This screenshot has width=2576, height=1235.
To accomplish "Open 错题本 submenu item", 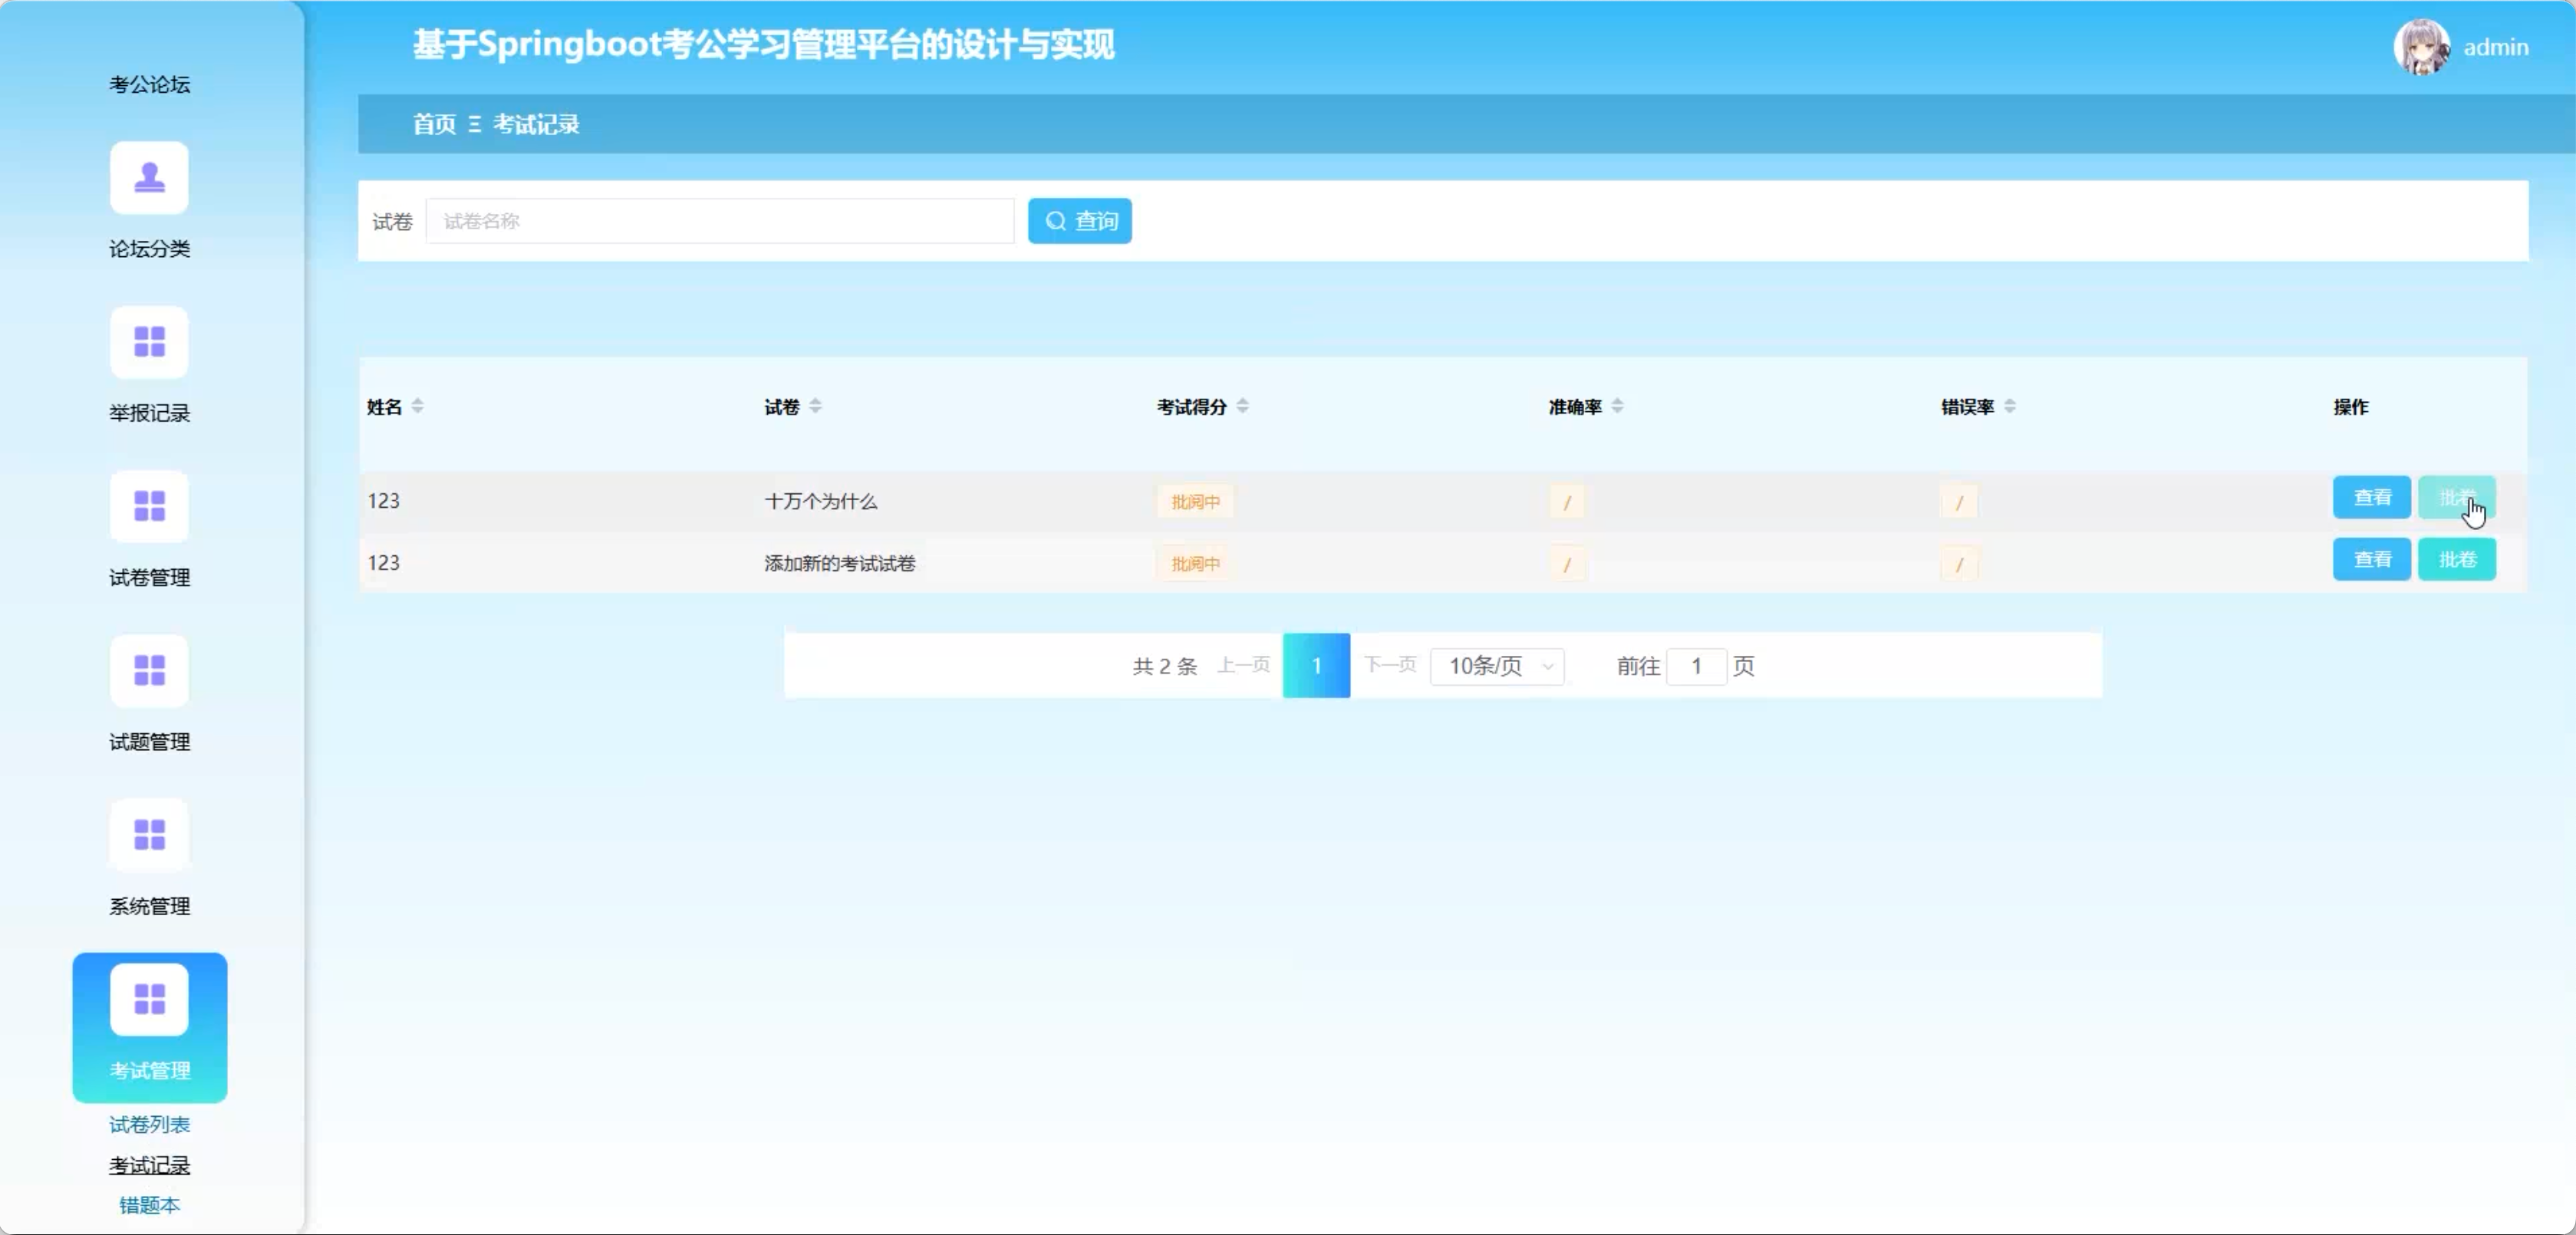I will point(149,1205).
